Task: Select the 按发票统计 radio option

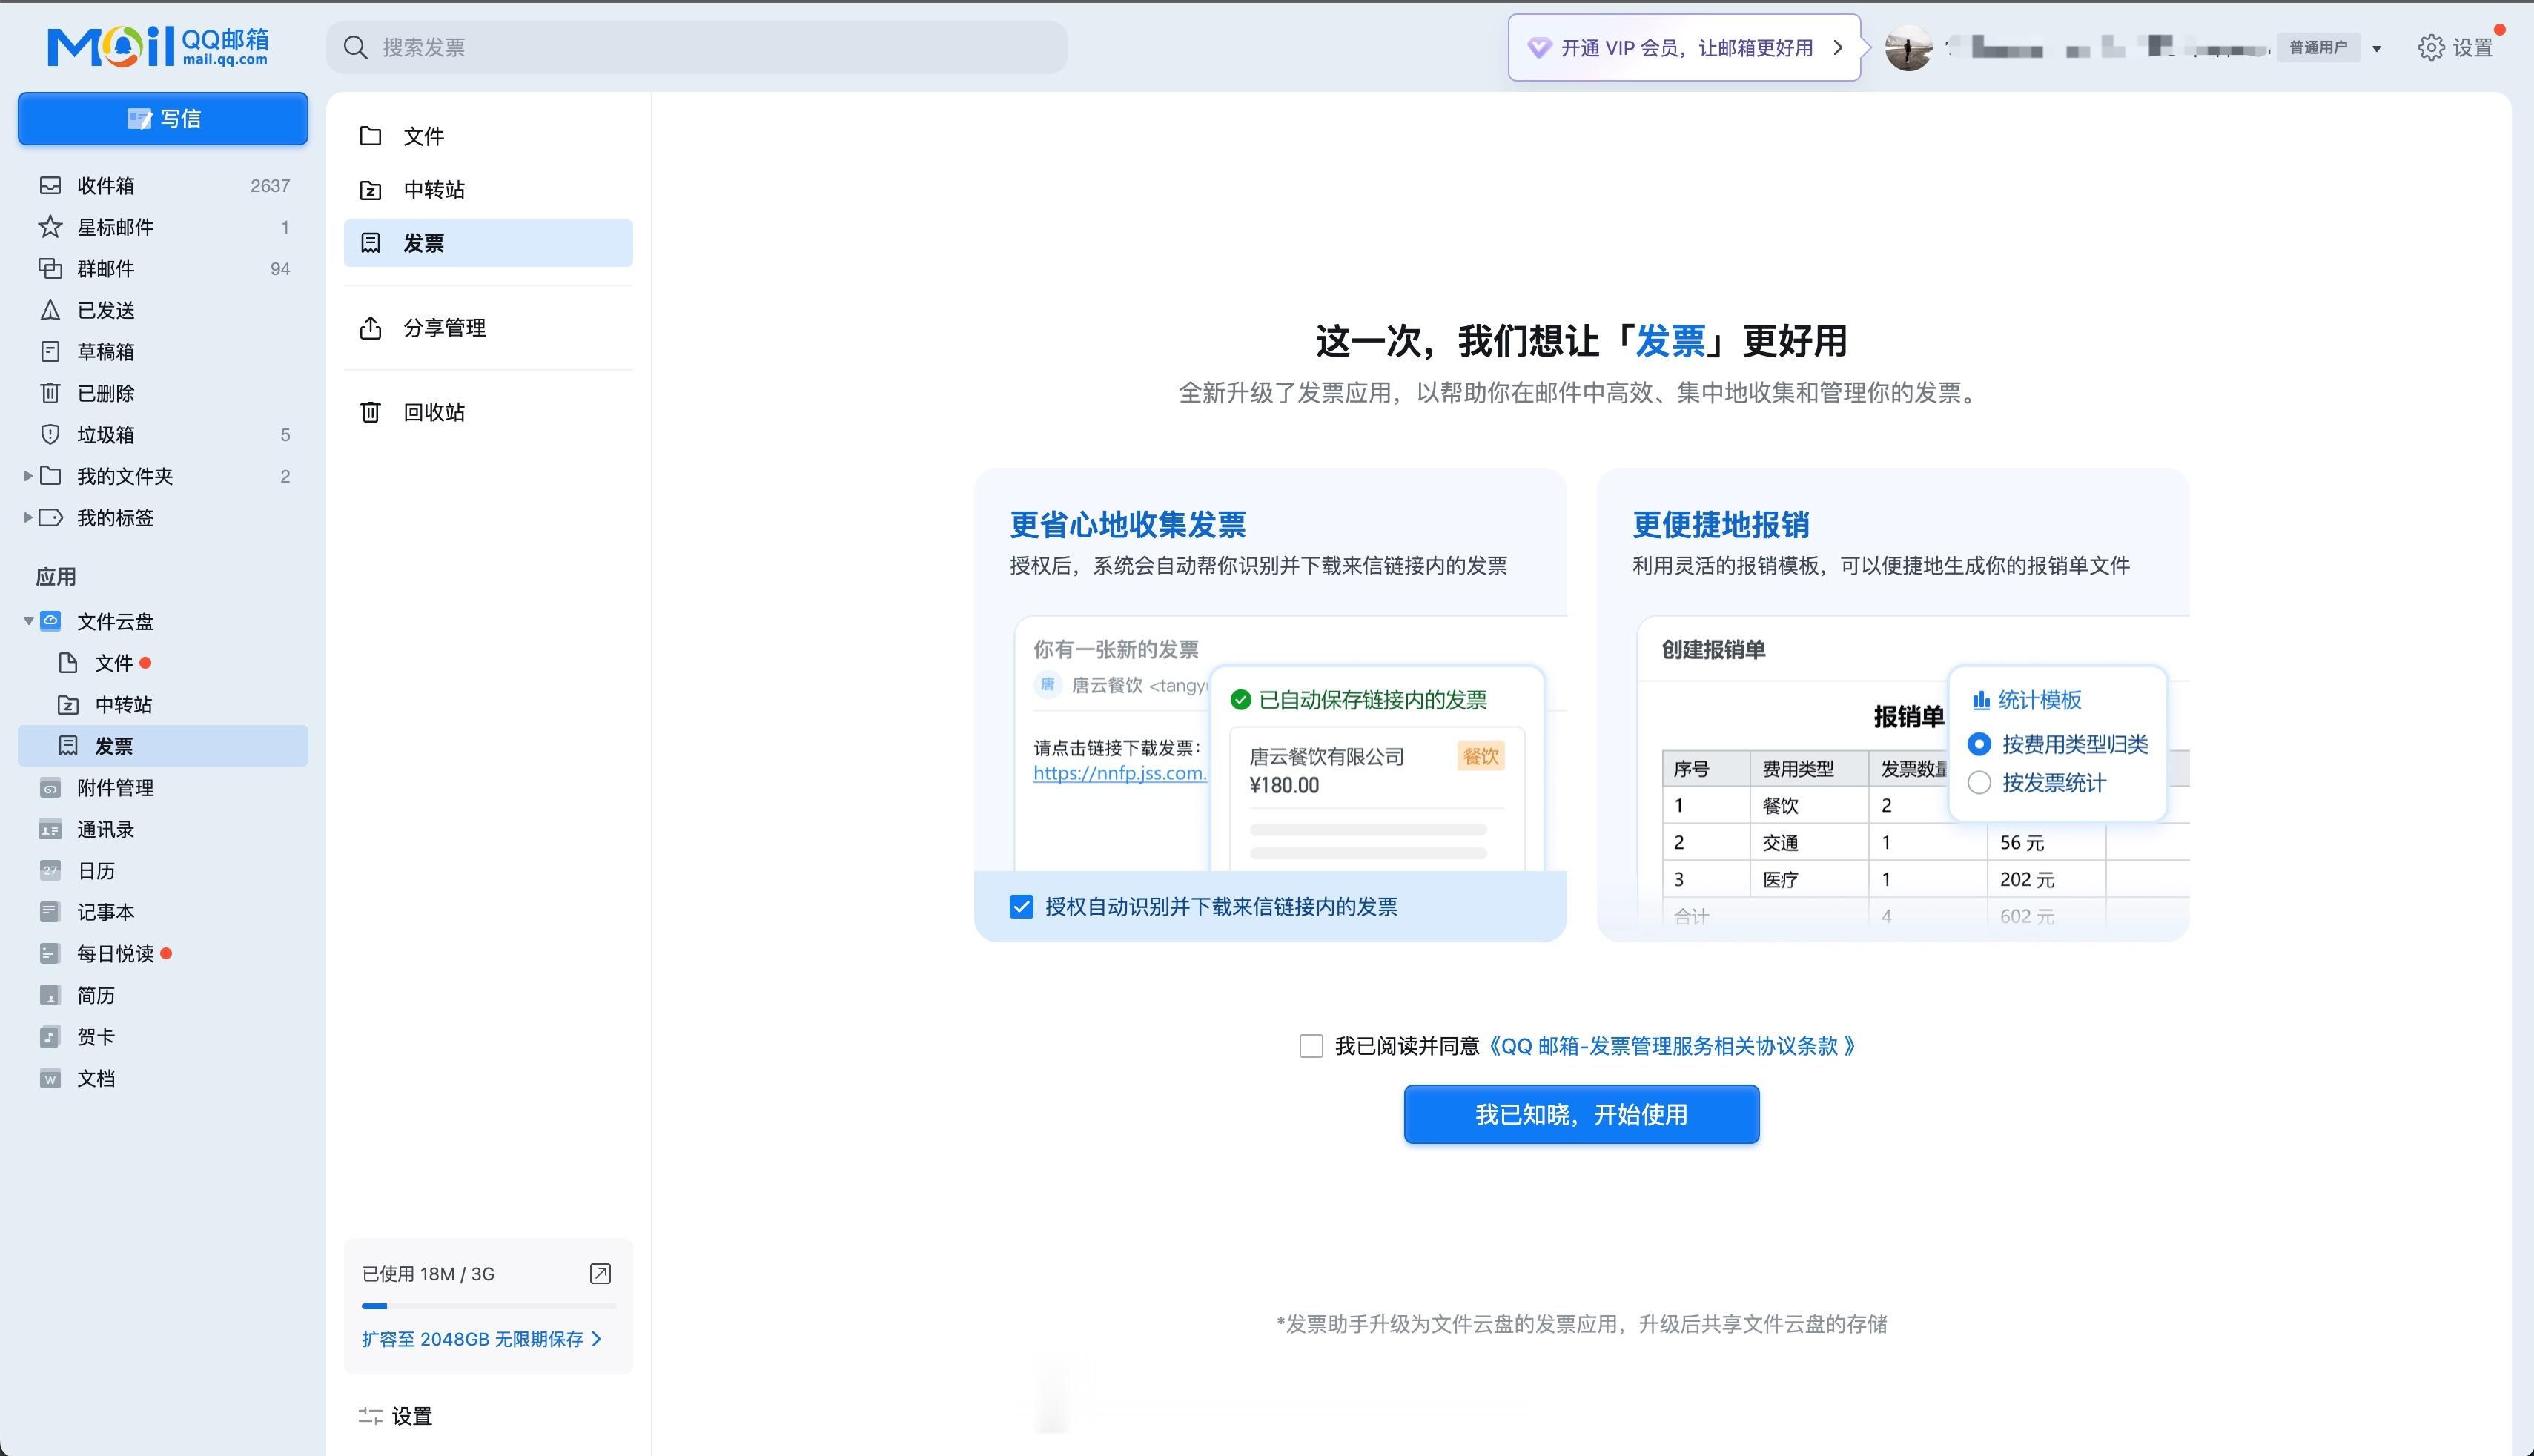Action: 1979,783
